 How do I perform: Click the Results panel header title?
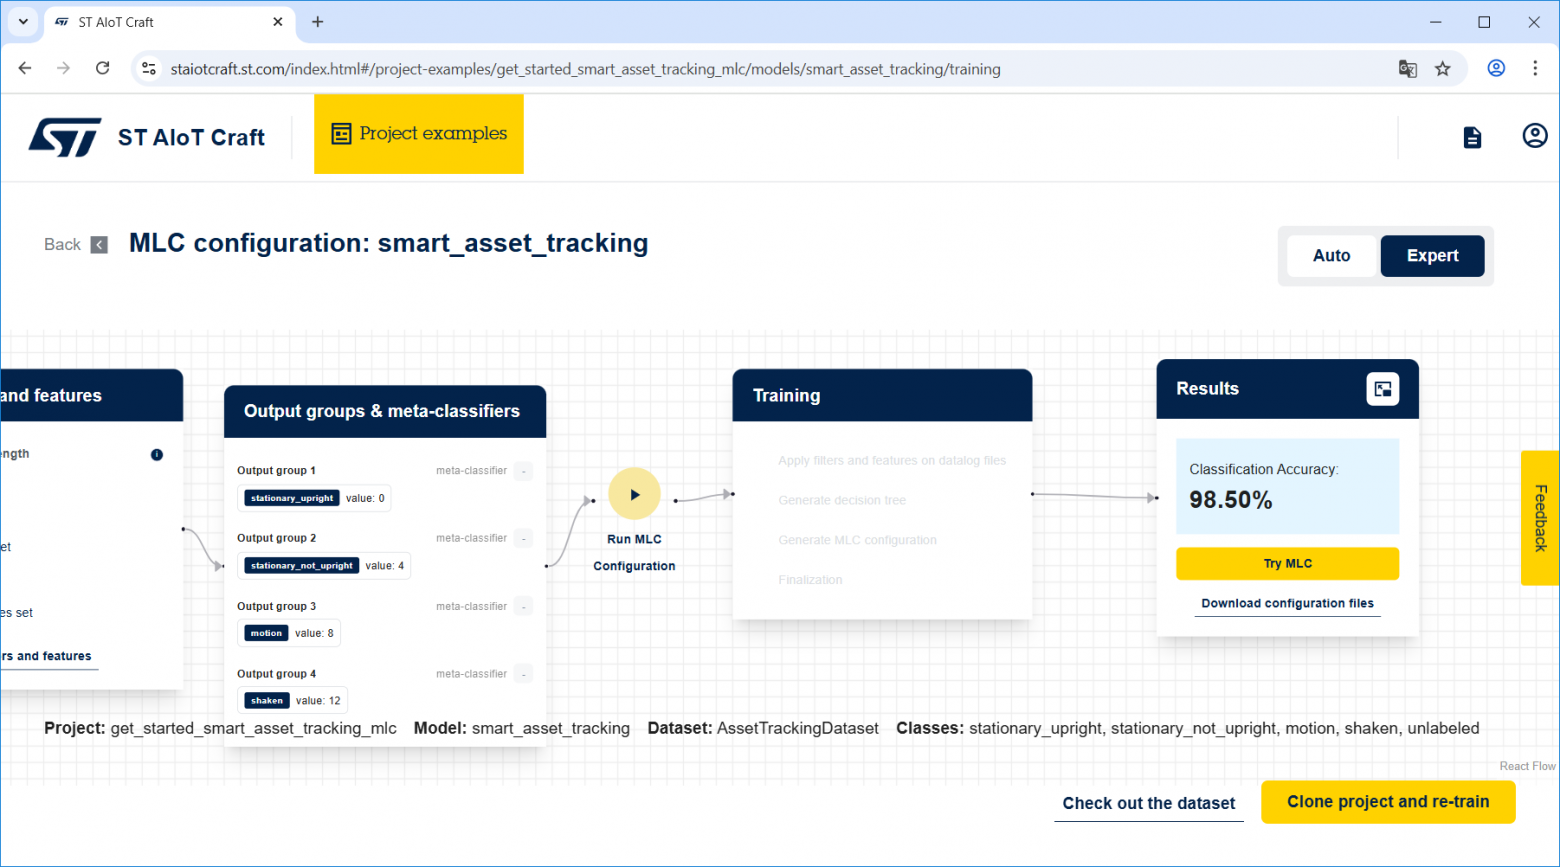pyautogui.click(x=1207, y=389)
